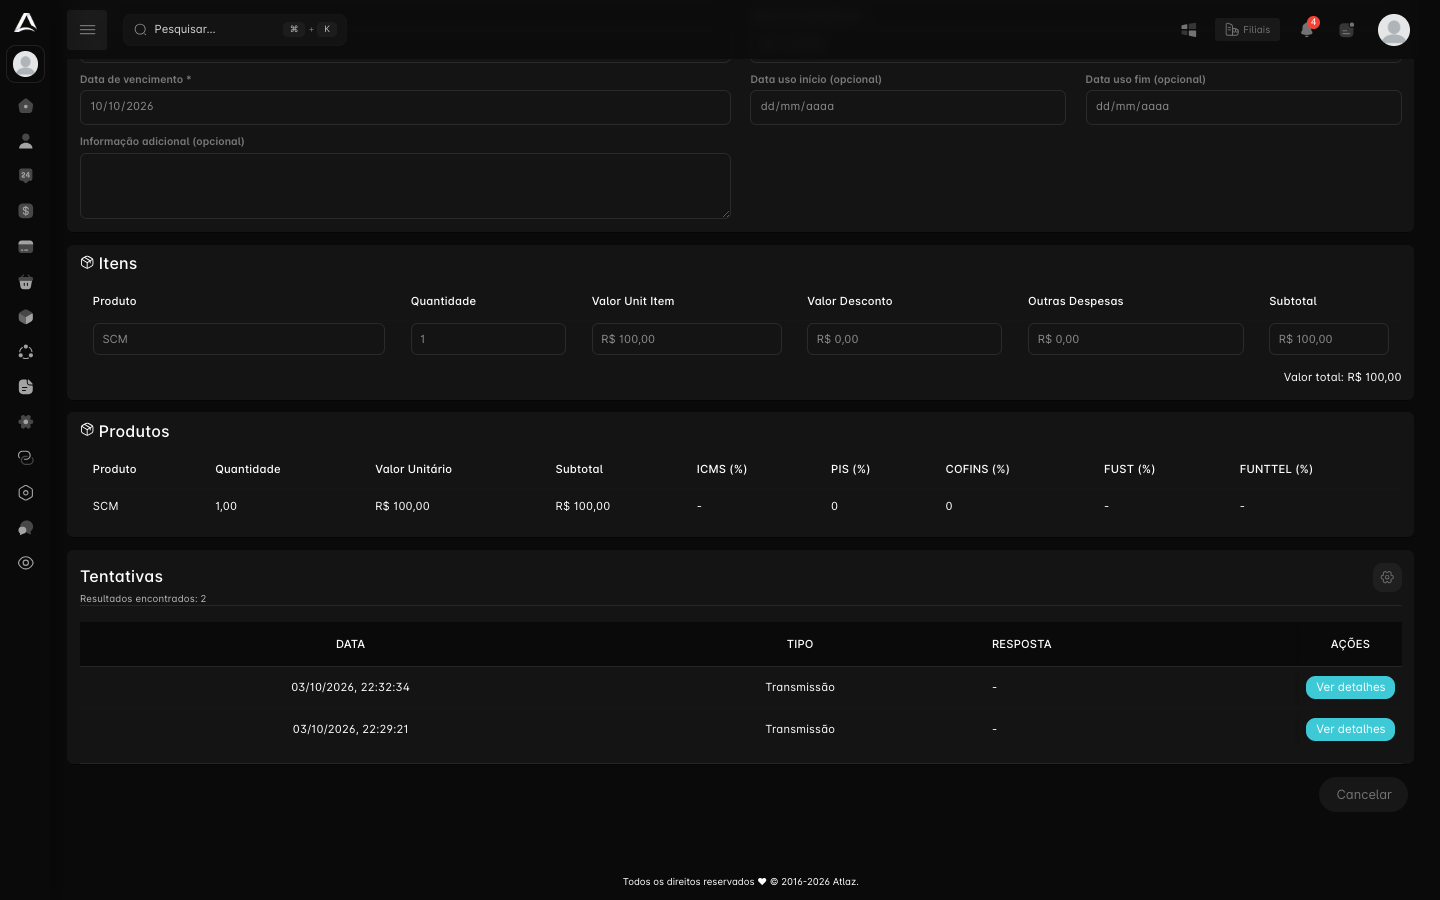Image resolution: width=1440 pixels, height=900 pixels.
Task: View details of the 22:29:21 attempt
Action: click(x=1350, y=729)
